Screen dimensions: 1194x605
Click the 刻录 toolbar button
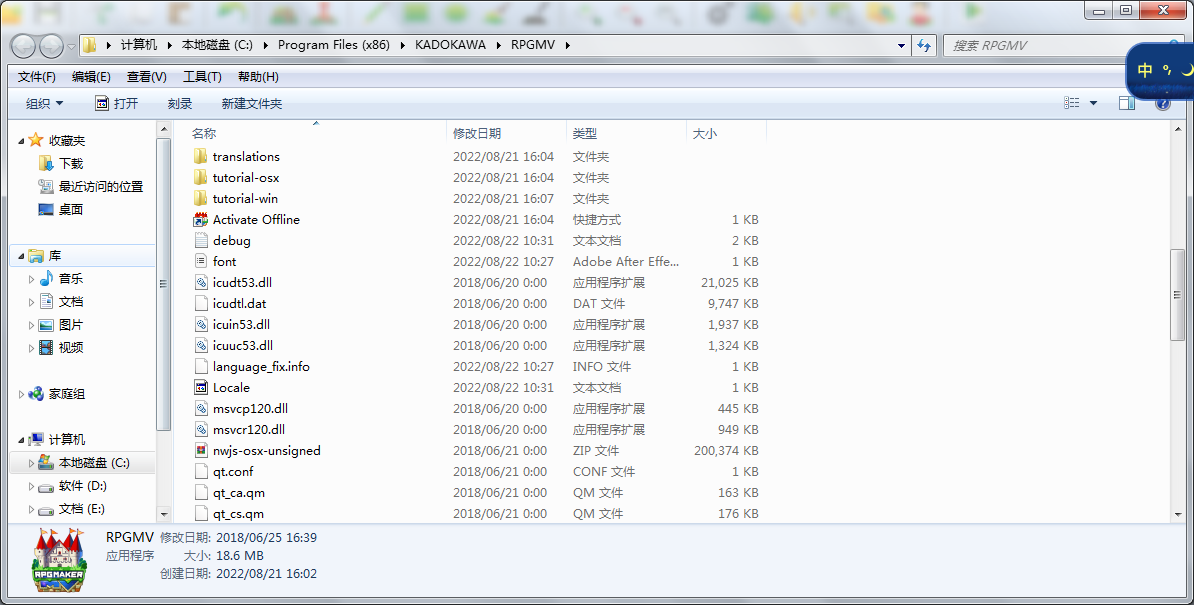180,103
